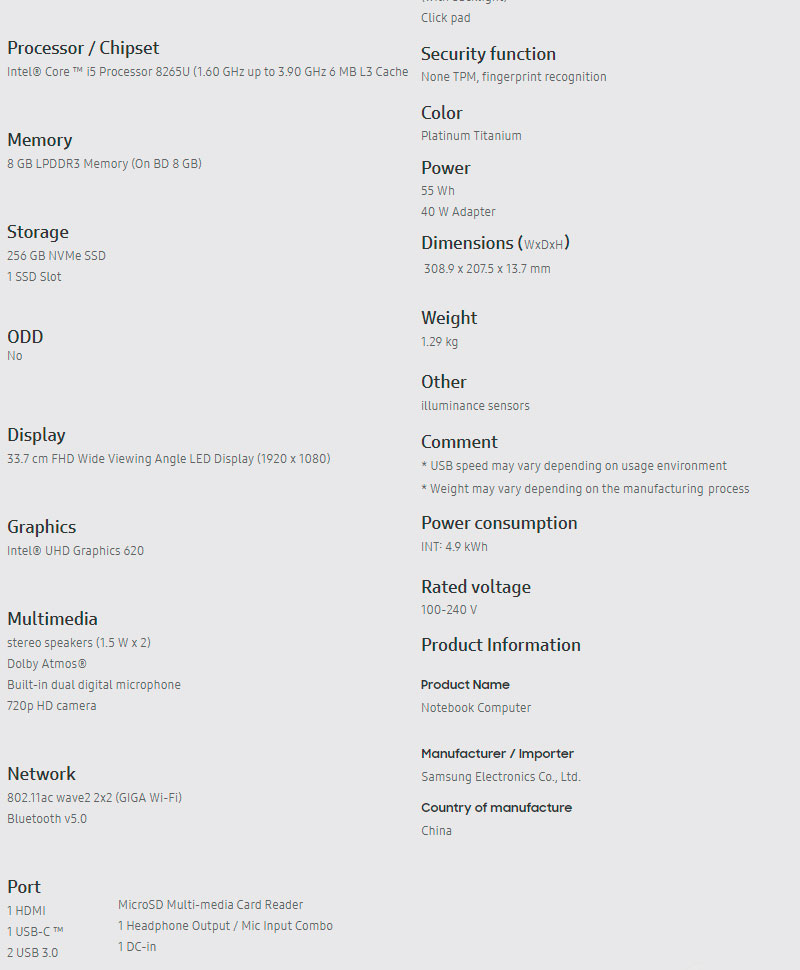Click the Port heading
This screenshot has height=970, width=800.
pyautogui.click(x=24, y=887)
